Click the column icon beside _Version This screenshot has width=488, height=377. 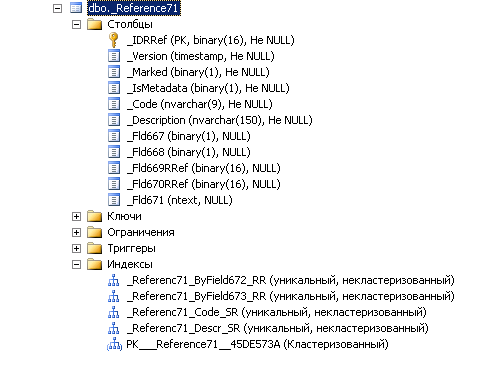114,56
